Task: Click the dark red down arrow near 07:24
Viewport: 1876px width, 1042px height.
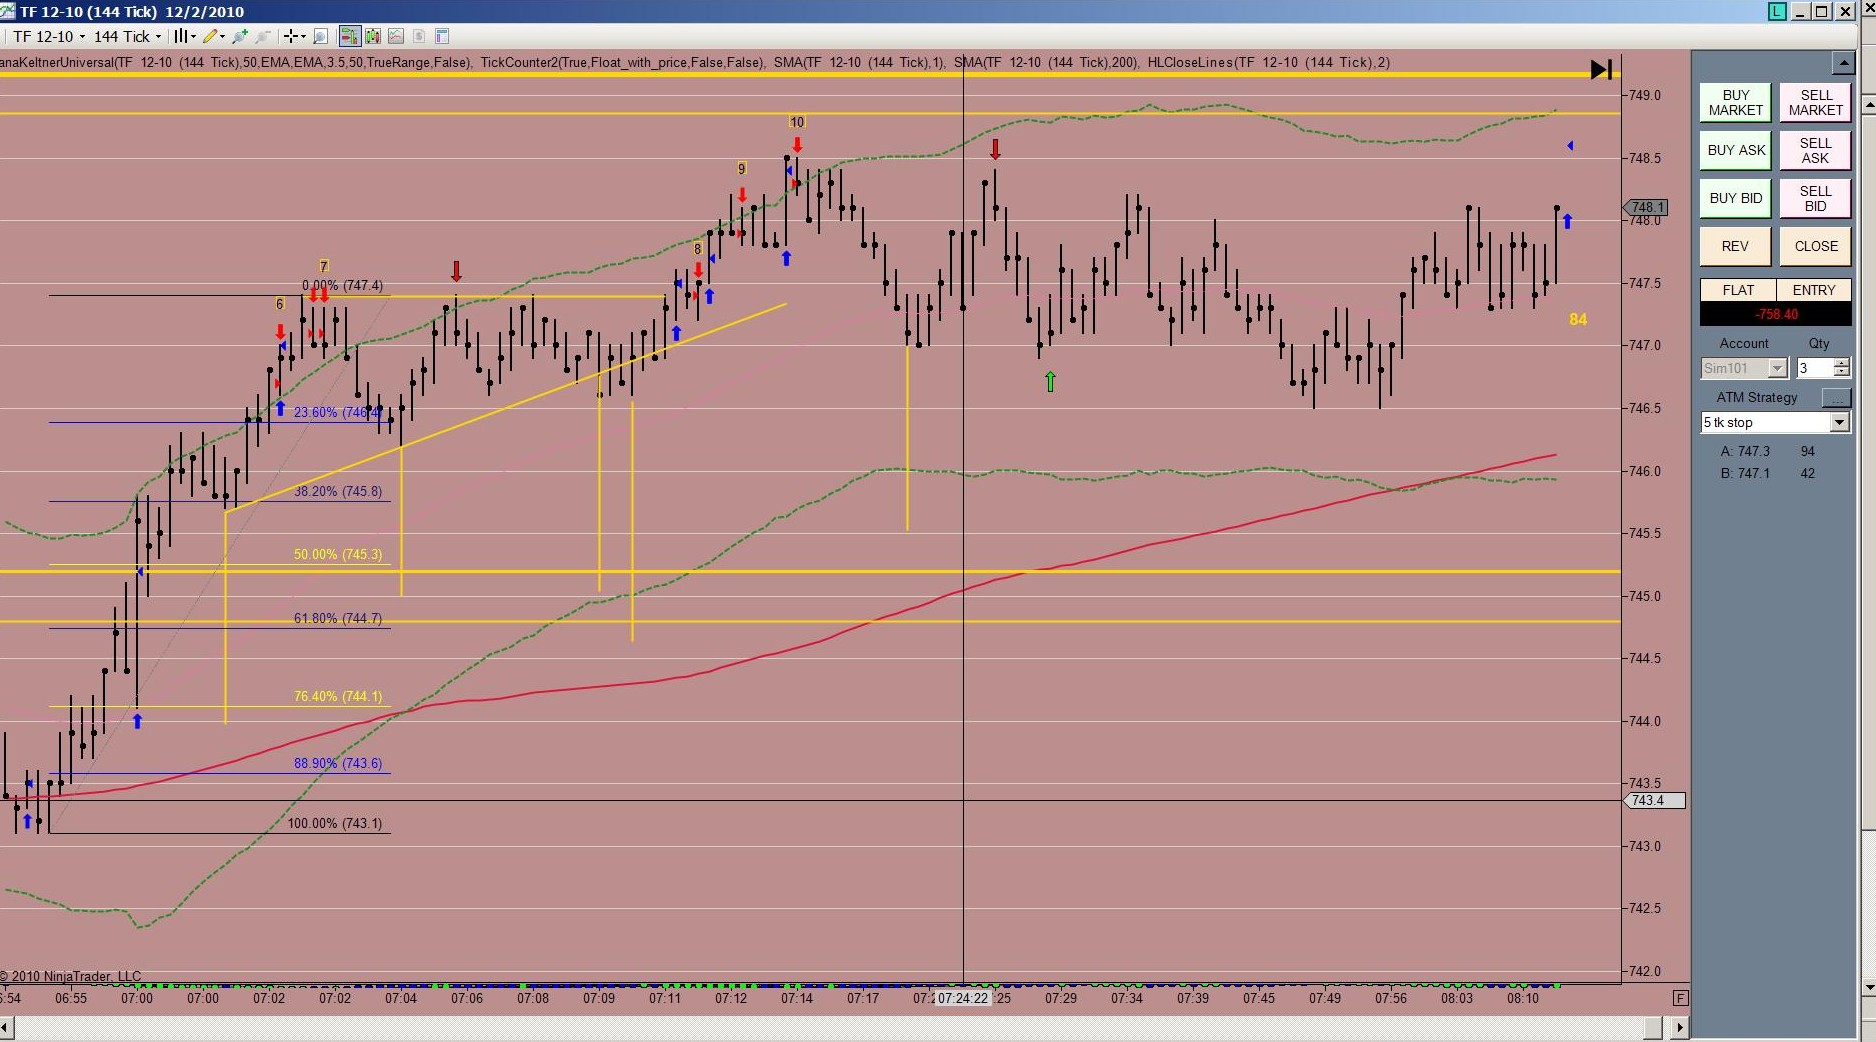Action: [995, 149]
